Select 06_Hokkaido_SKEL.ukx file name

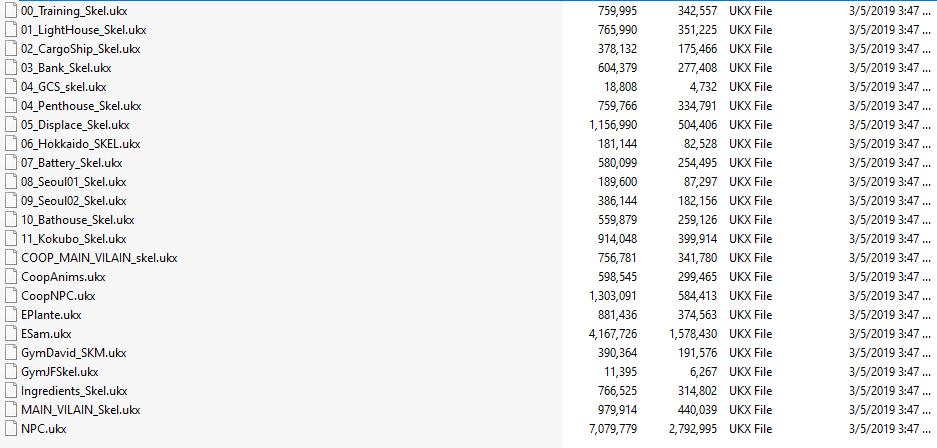(78, 144)
